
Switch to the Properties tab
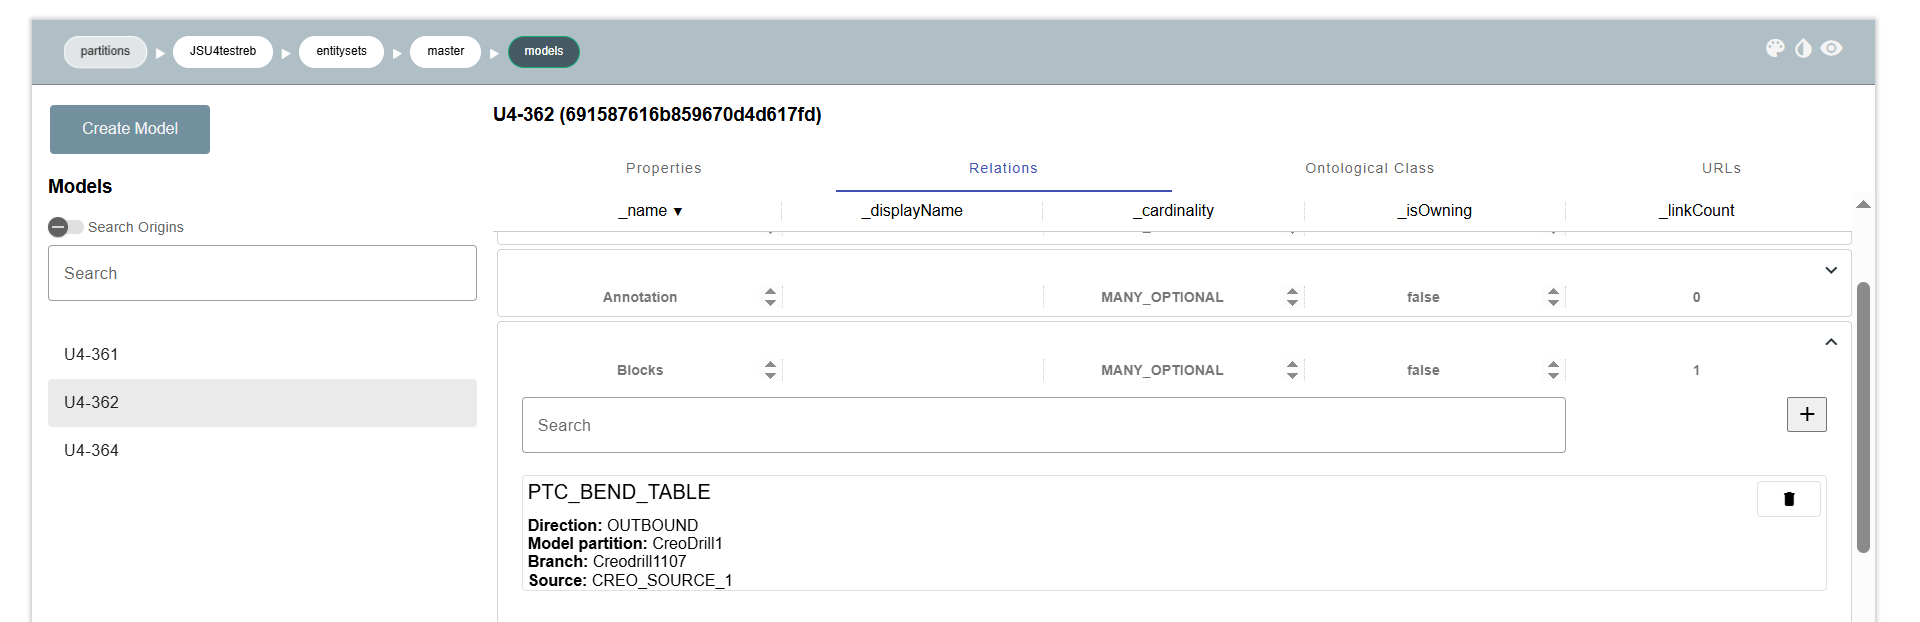pyautogui.click(x=663, y=168)
